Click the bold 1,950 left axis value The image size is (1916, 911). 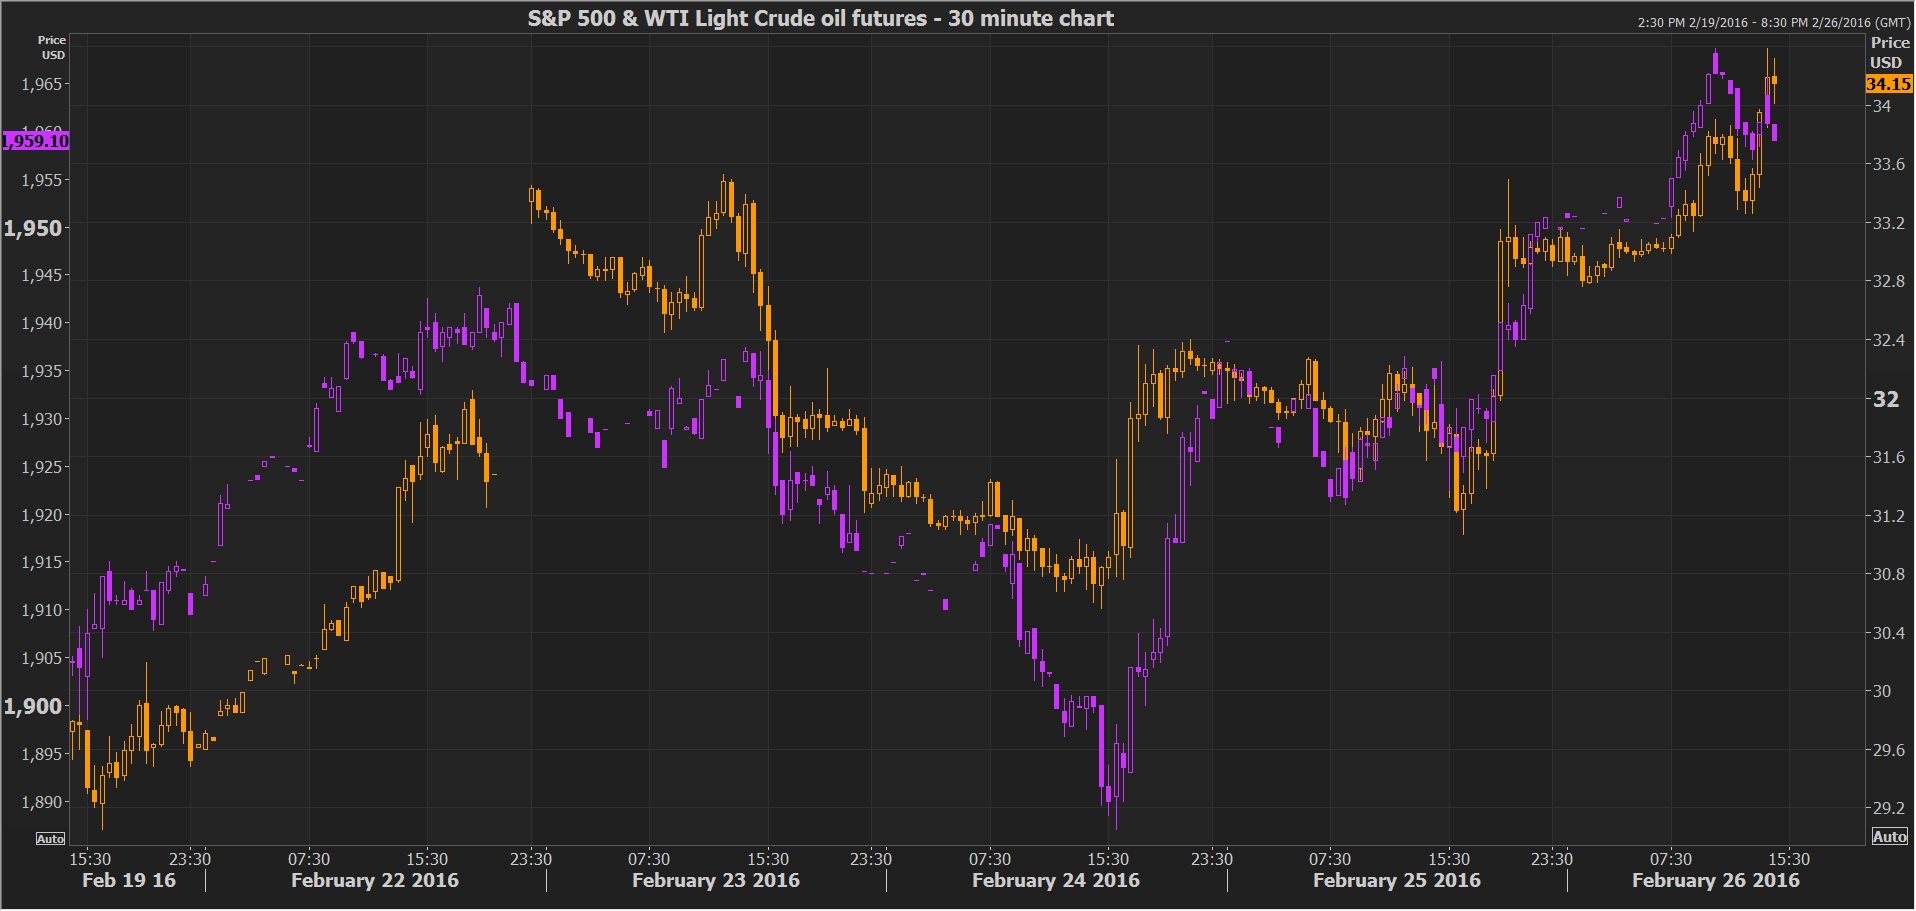click(x=33, y=228)
